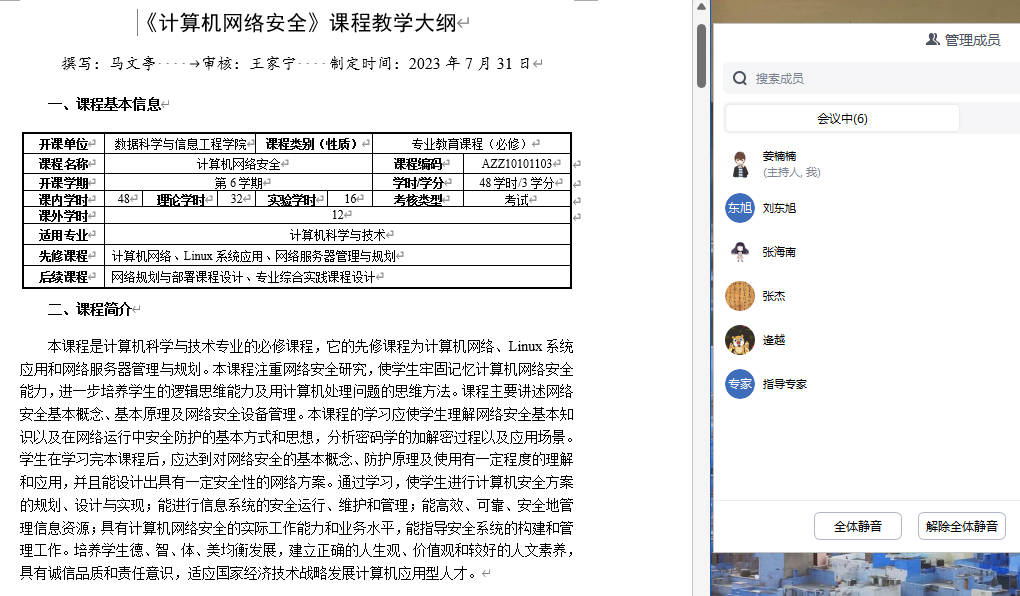Image resolution: width=1020 pixels, height=596 pixels.
Task: Click 张杰's avatar picture
Action: tap(739, 296)
